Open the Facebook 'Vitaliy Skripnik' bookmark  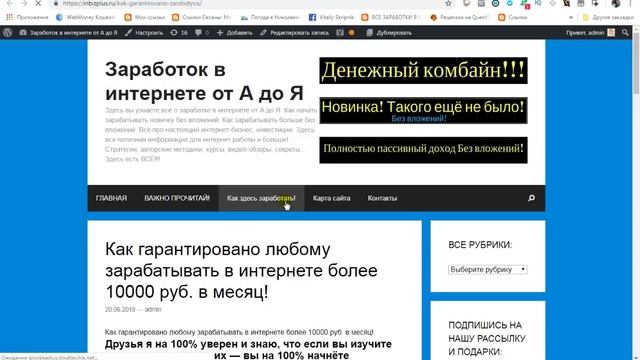(x=331, y=17)
